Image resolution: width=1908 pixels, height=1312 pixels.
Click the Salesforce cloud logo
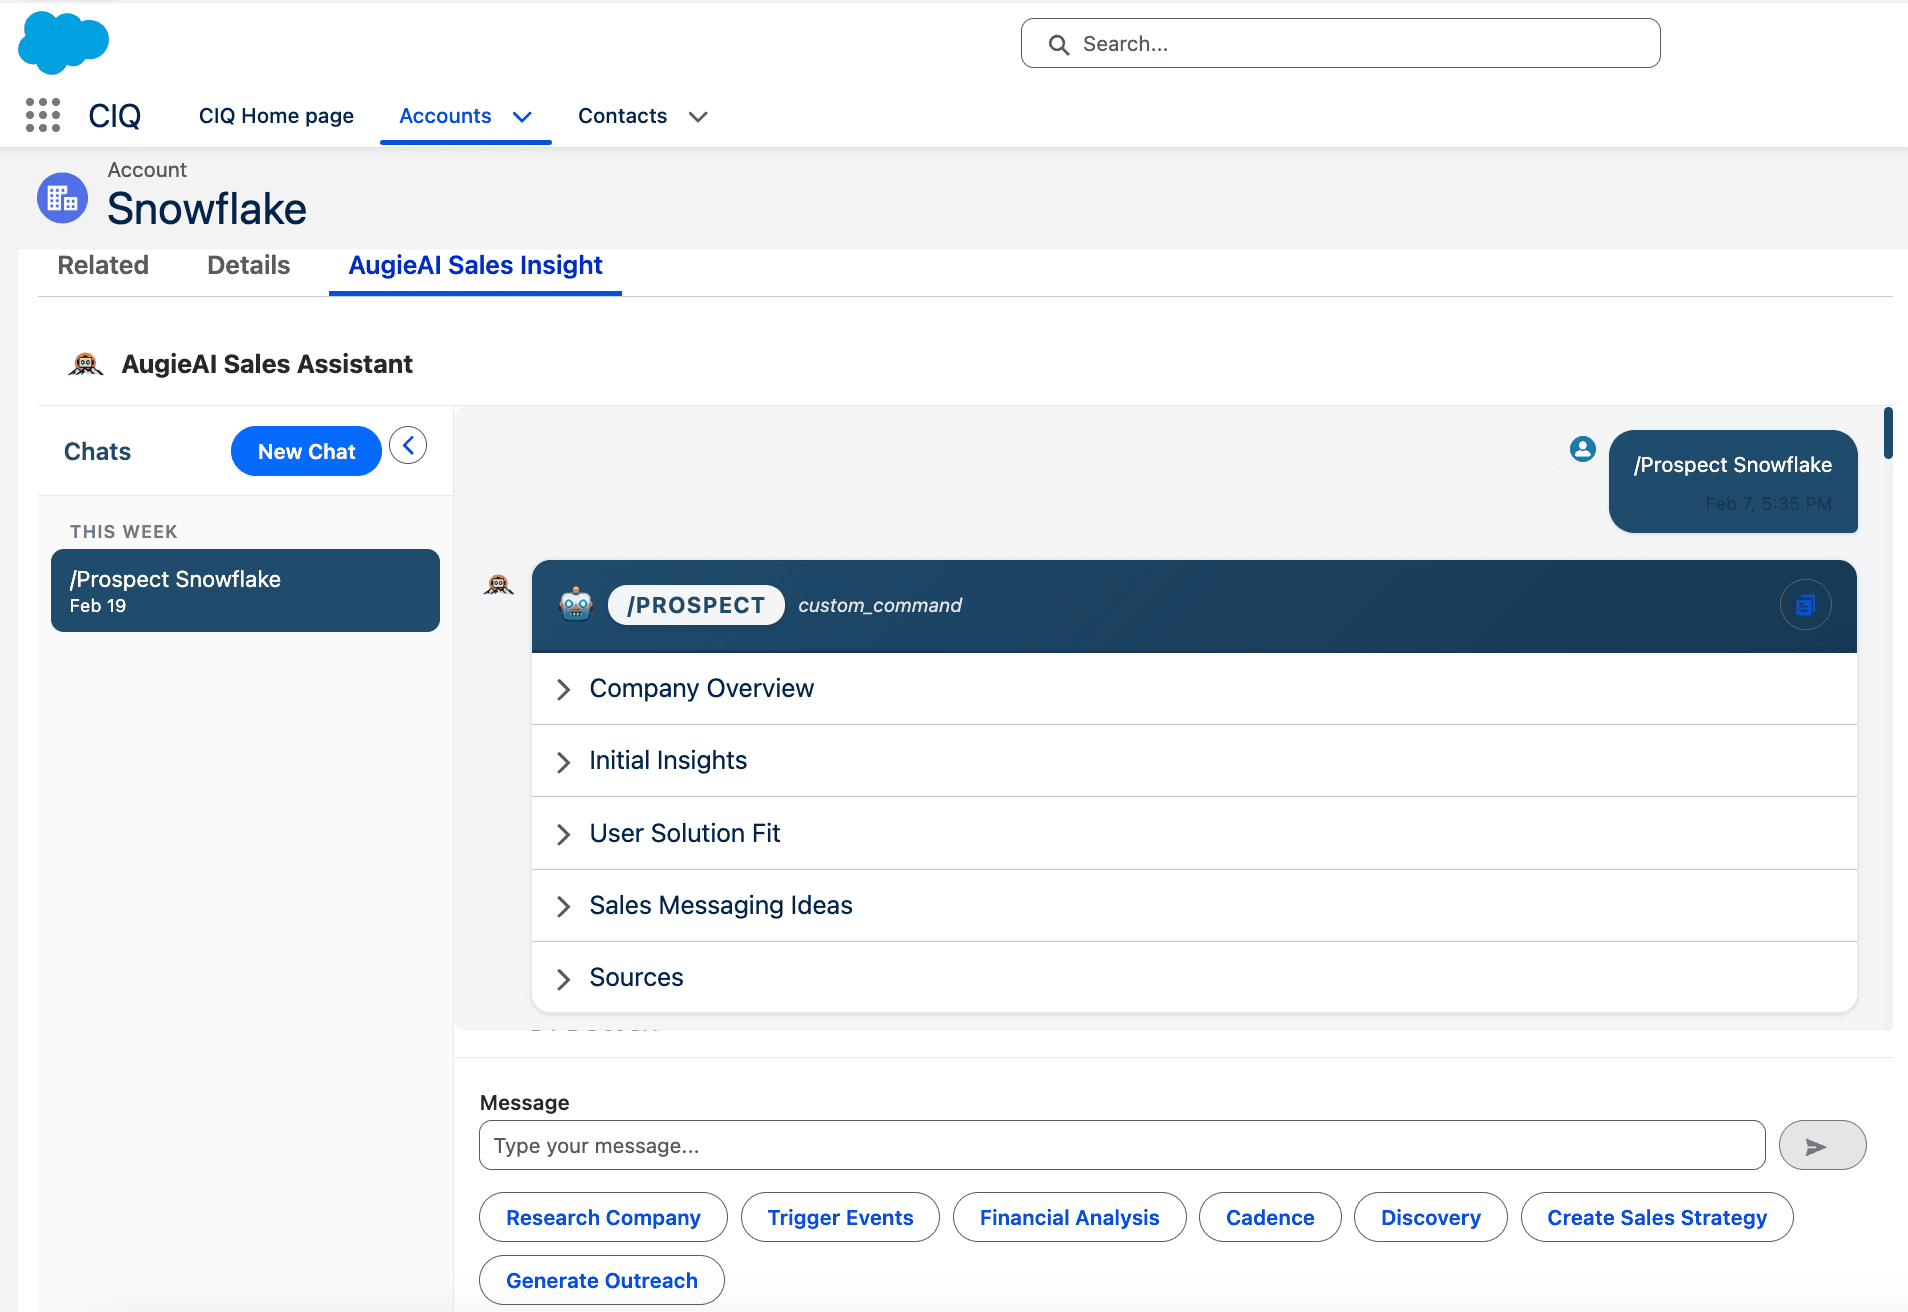(63, 42)
